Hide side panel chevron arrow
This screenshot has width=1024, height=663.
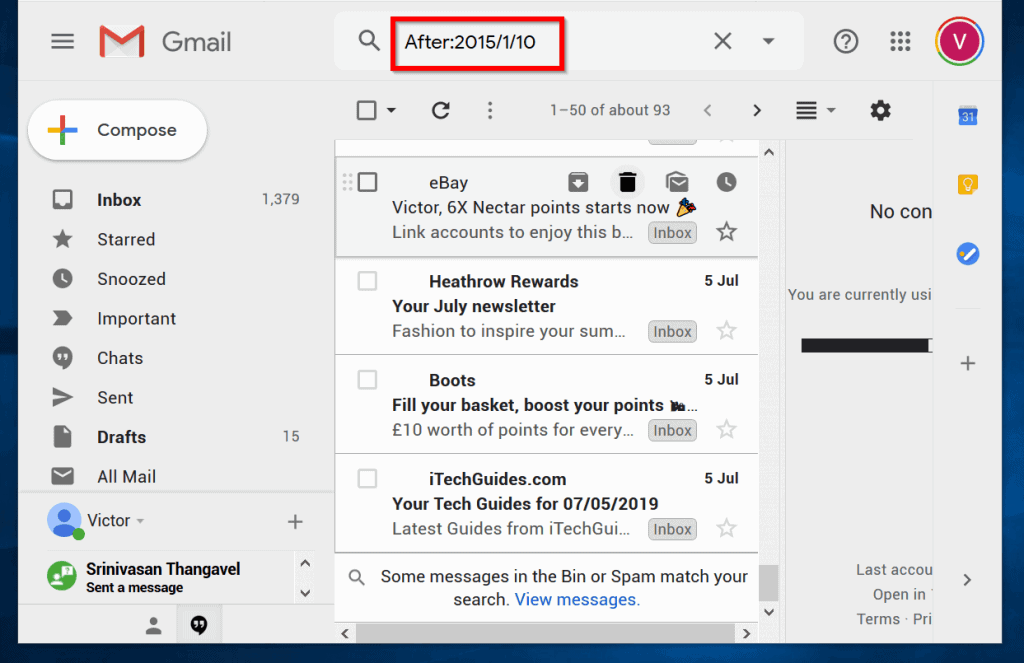(x=967, y=579)
